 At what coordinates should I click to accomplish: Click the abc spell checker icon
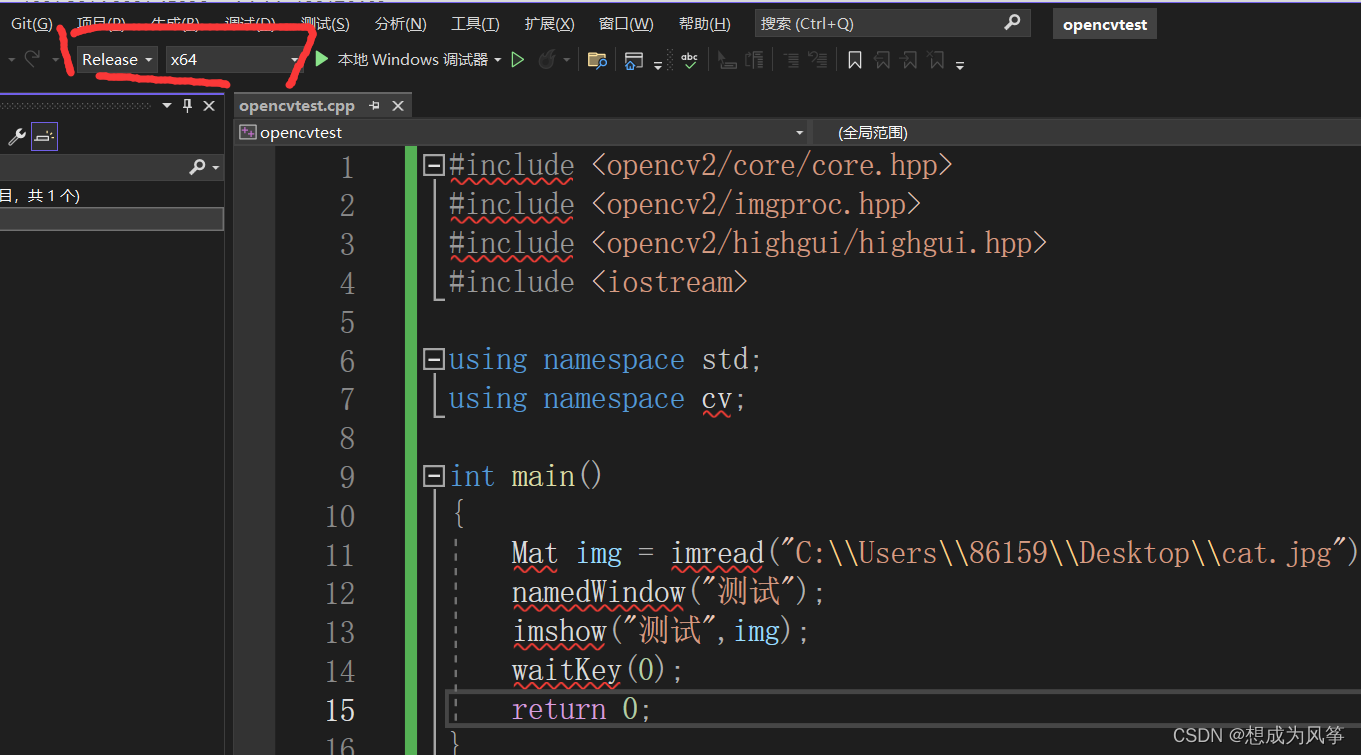coord(689,60)
